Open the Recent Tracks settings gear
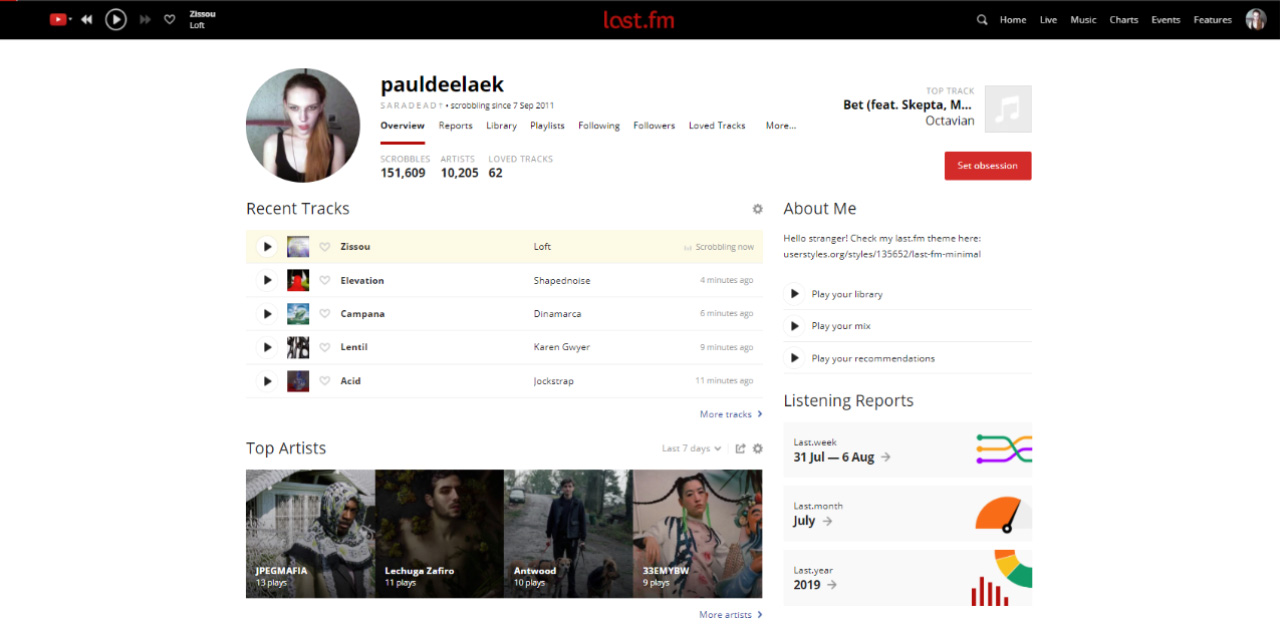 click(757, 209)
